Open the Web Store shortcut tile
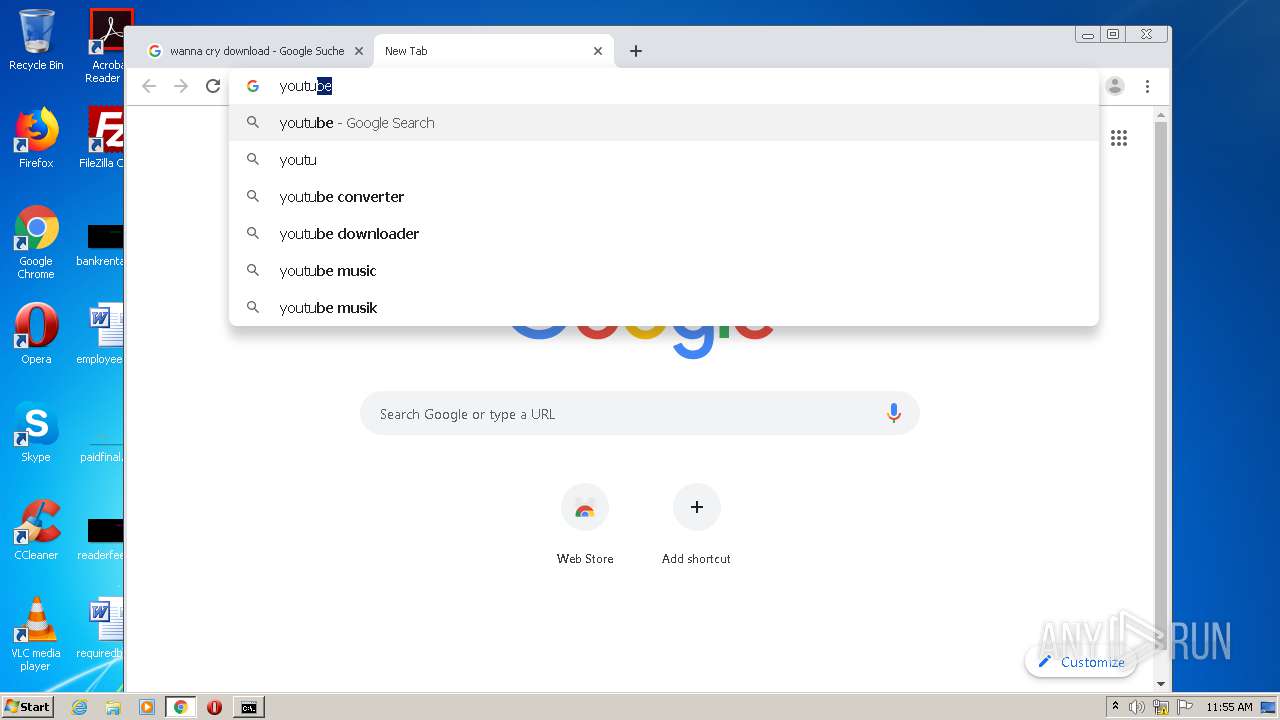The width and height of the screenshot is (1280, 720). pyautogui.click(x=585, y=525)
